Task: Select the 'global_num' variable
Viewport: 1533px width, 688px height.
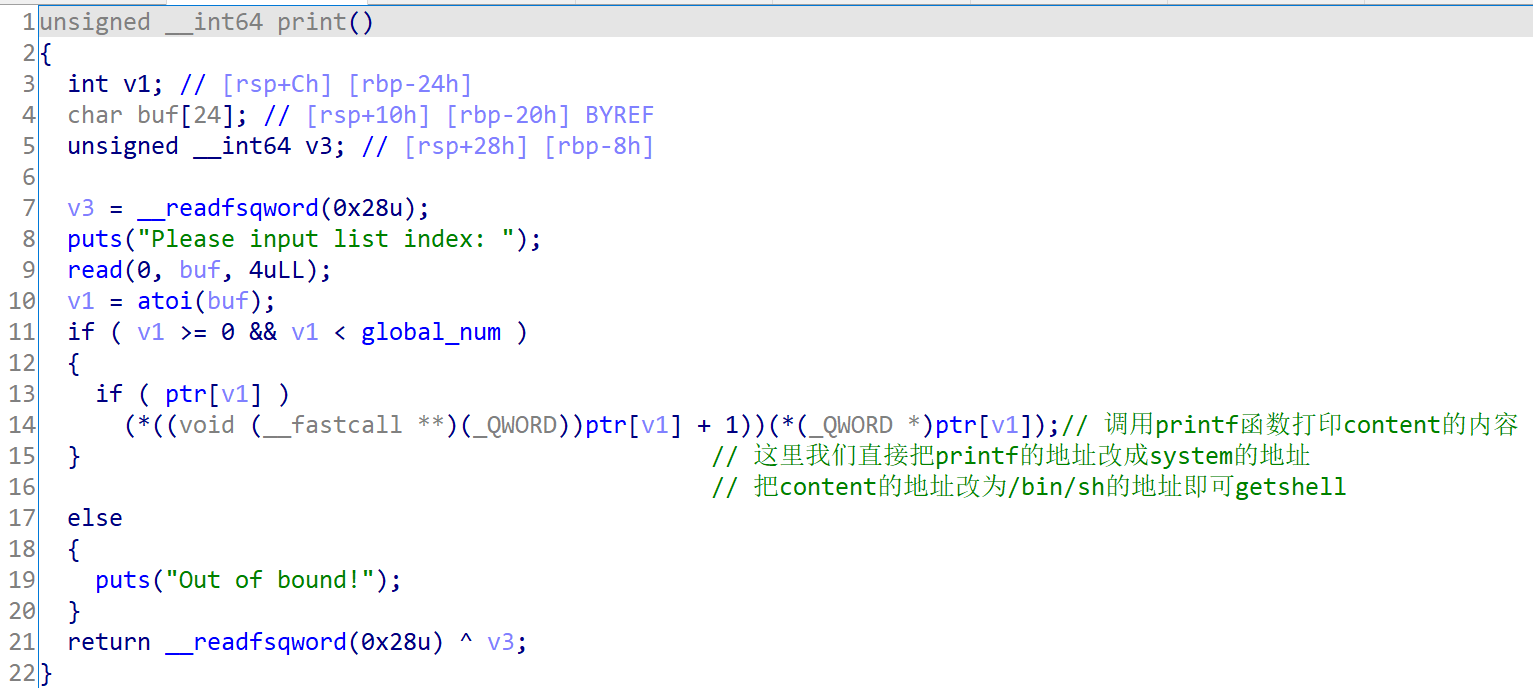Action: 431,332
